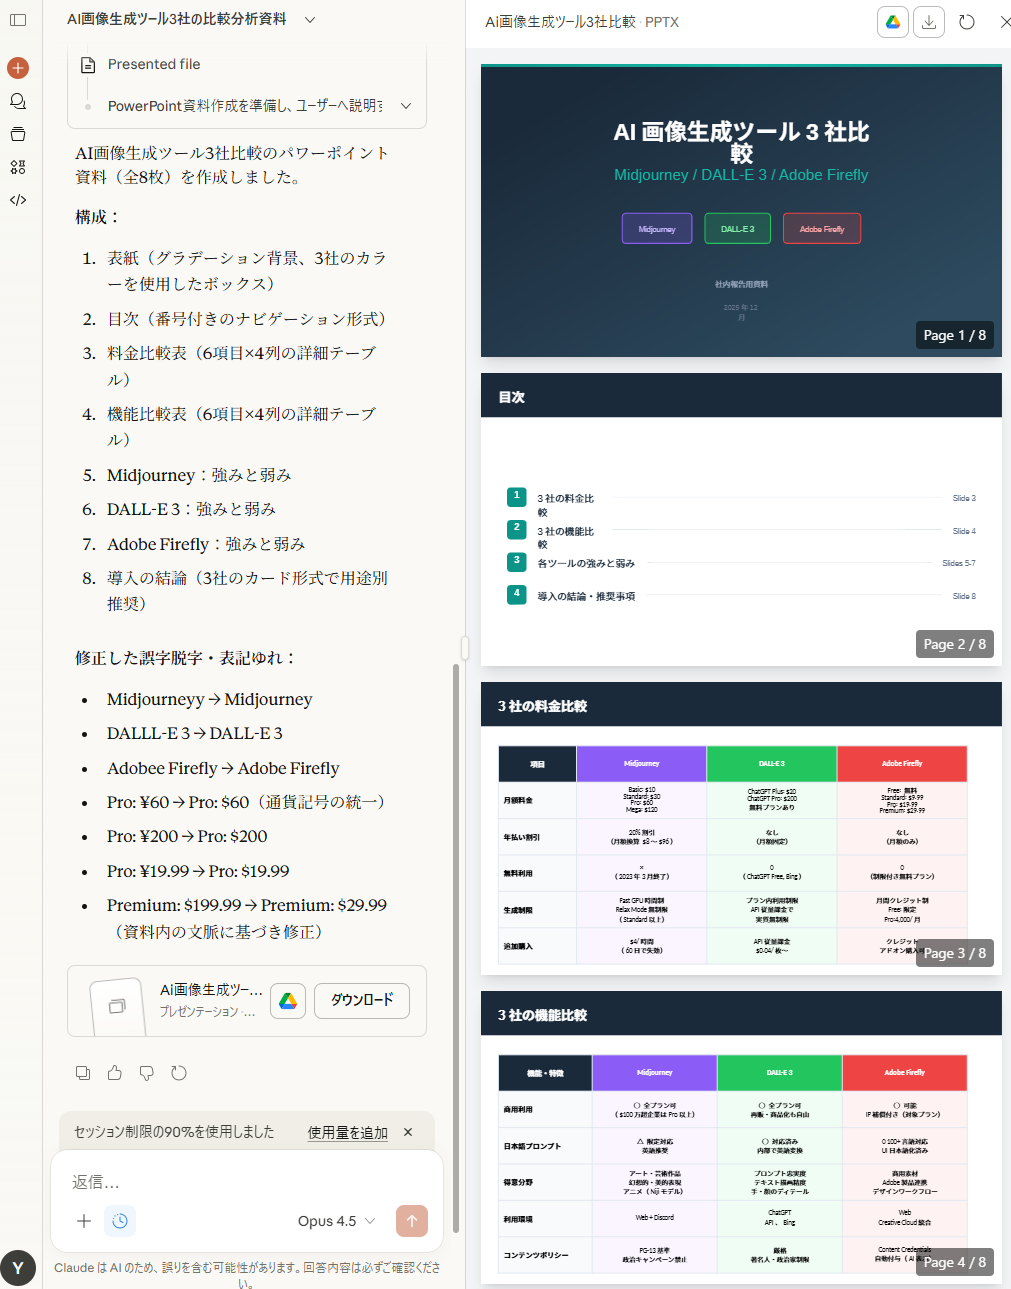Click the Page 2 / 8 indicator
The height and width of the screenshot is (1289, 1011).
point(955,644)
